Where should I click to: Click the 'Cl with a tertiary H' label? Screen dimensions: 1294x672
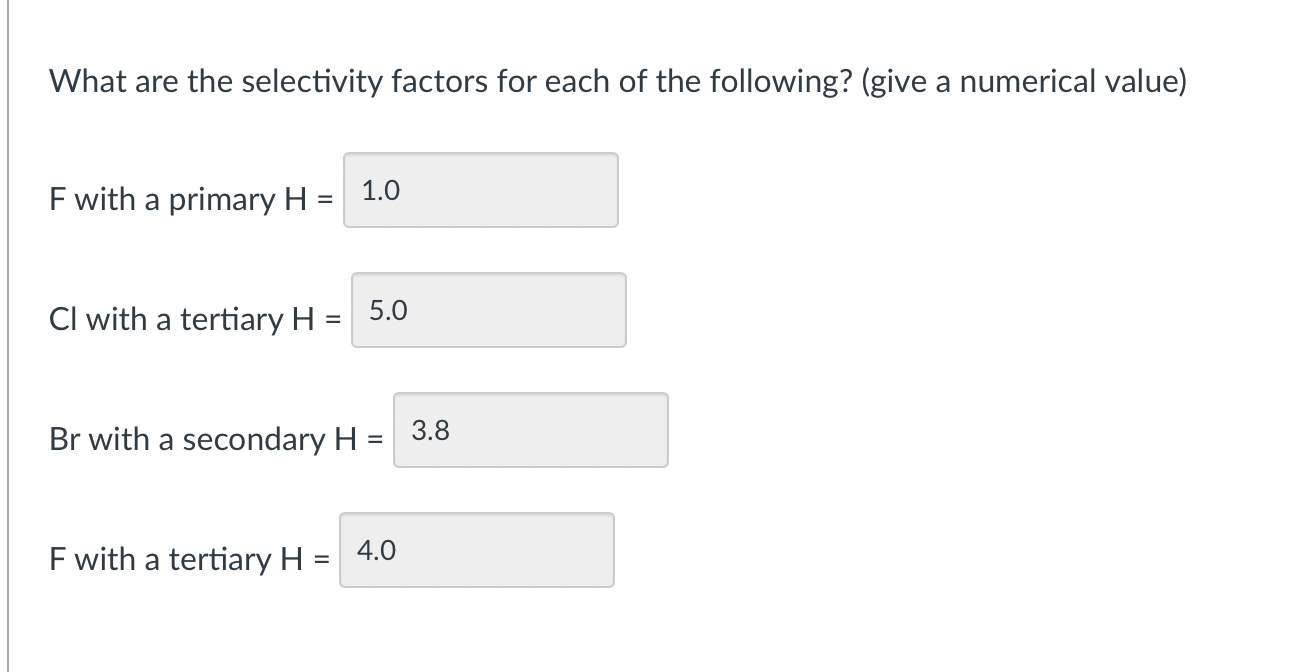point(184,319)
